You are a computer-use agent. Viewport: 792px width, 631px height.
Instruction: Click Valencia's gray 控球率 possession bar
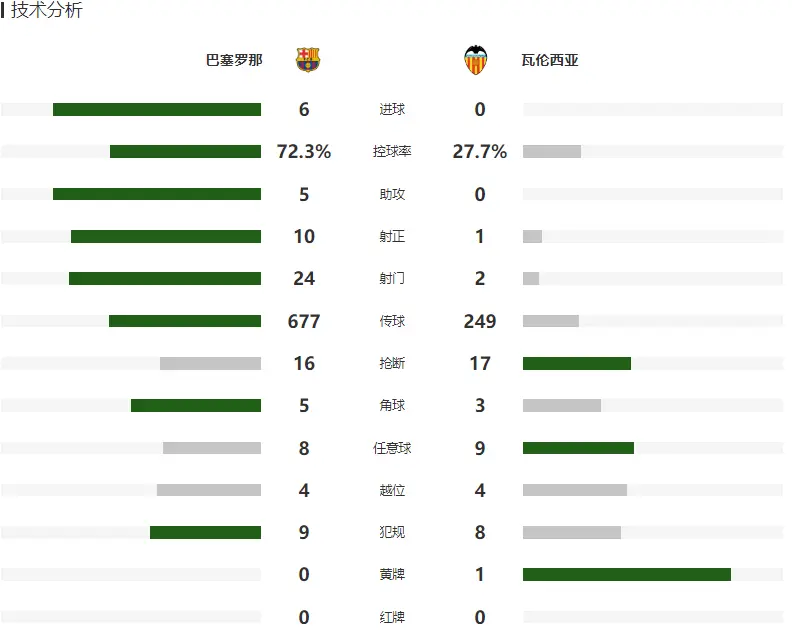pyautogui.click(x=552, y=152)
